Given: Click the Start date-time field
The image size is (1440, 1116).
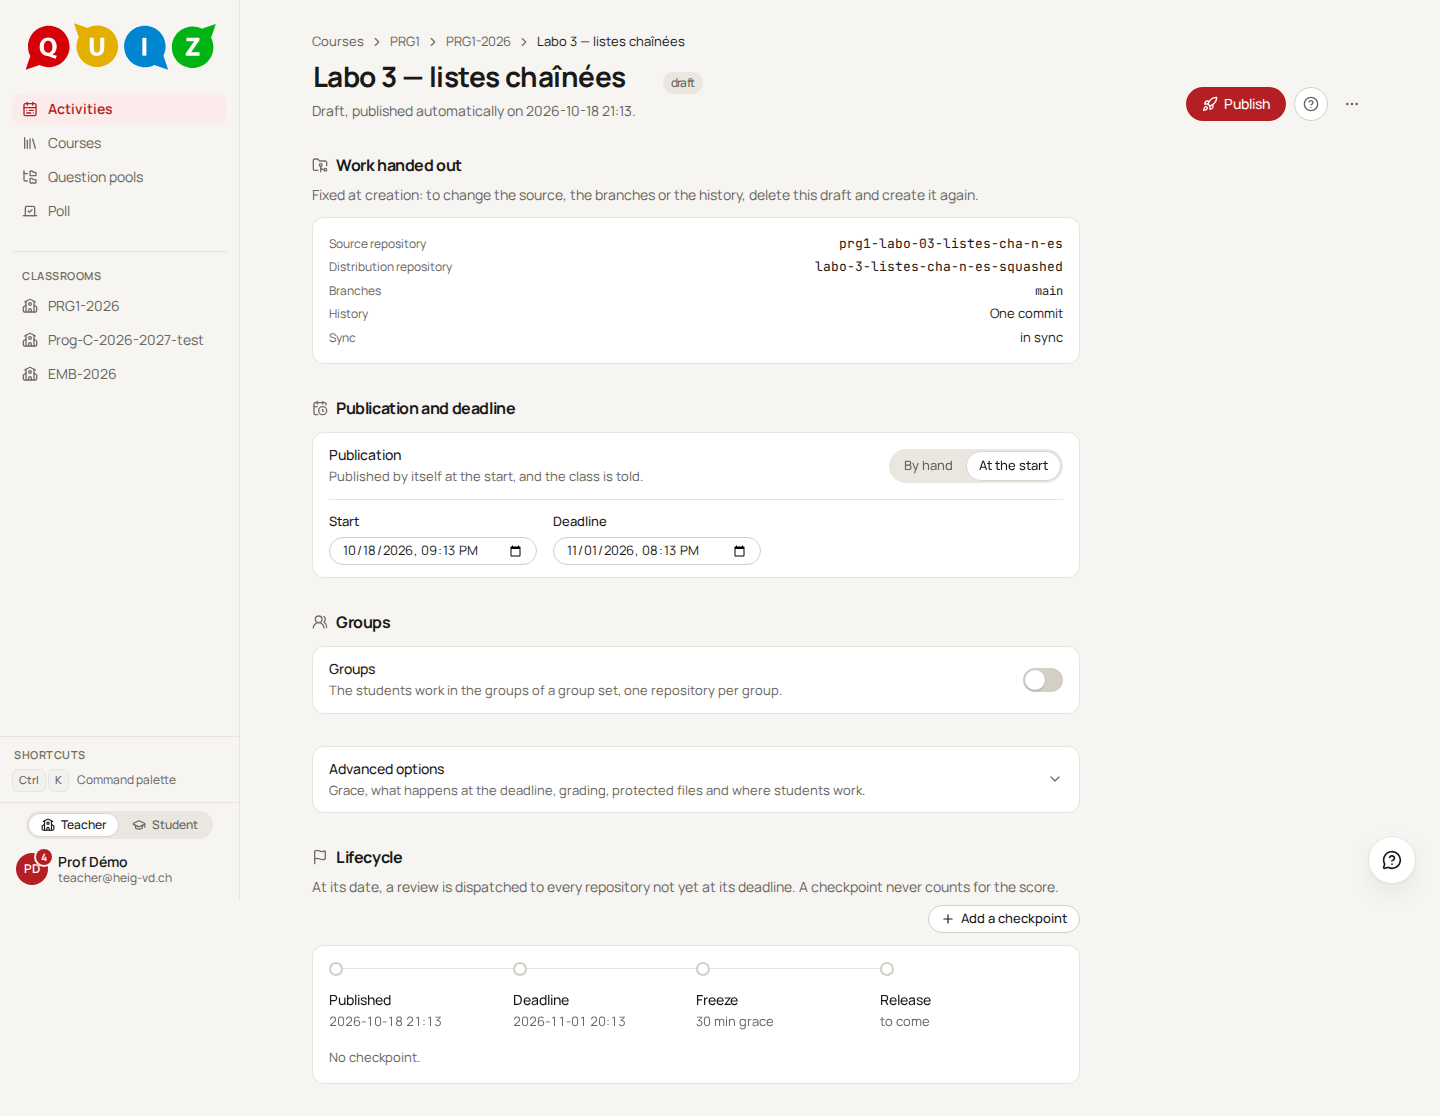Looking at the screenshot, I should (433, 551).
